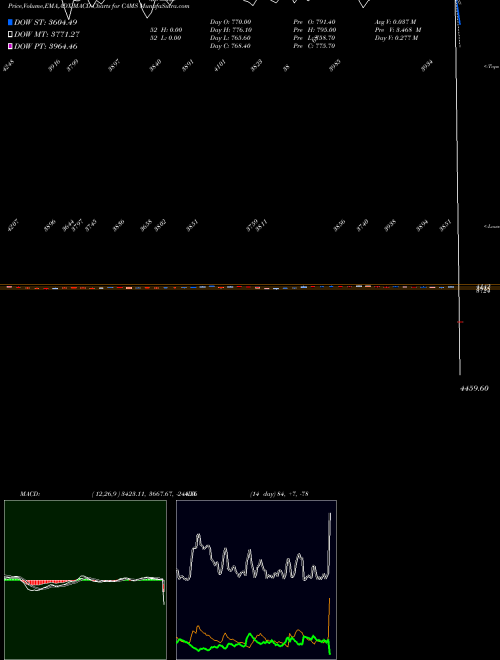Click the green line in the 14-day panel
Image resolution: width=500 pixels, height=660 pixels.
(253, 642)
